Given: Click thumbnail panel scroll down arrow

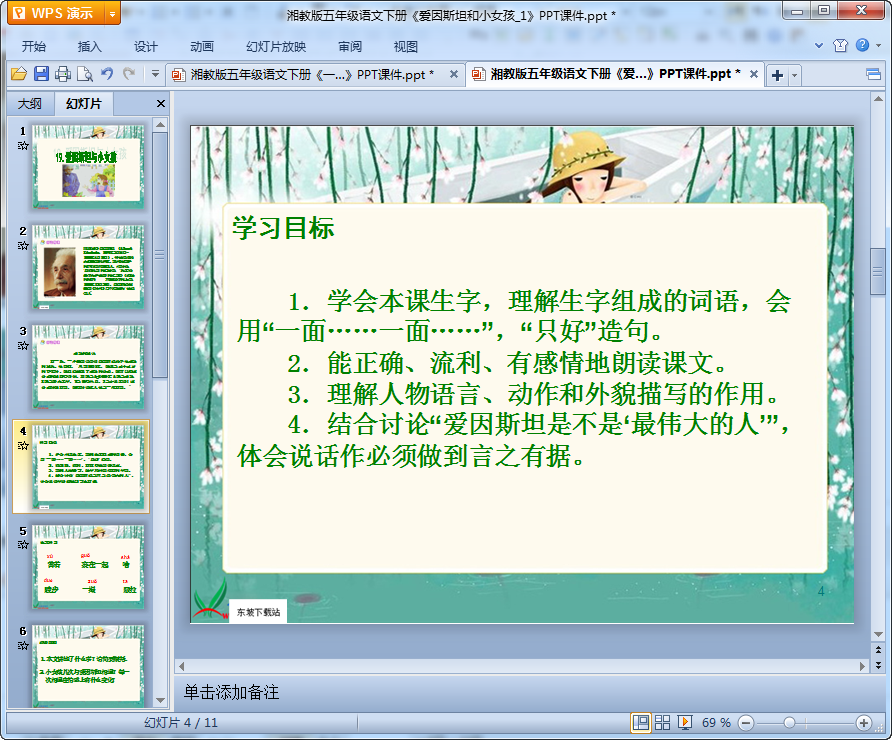Looking at the screenshot, I should coord(160,701).
